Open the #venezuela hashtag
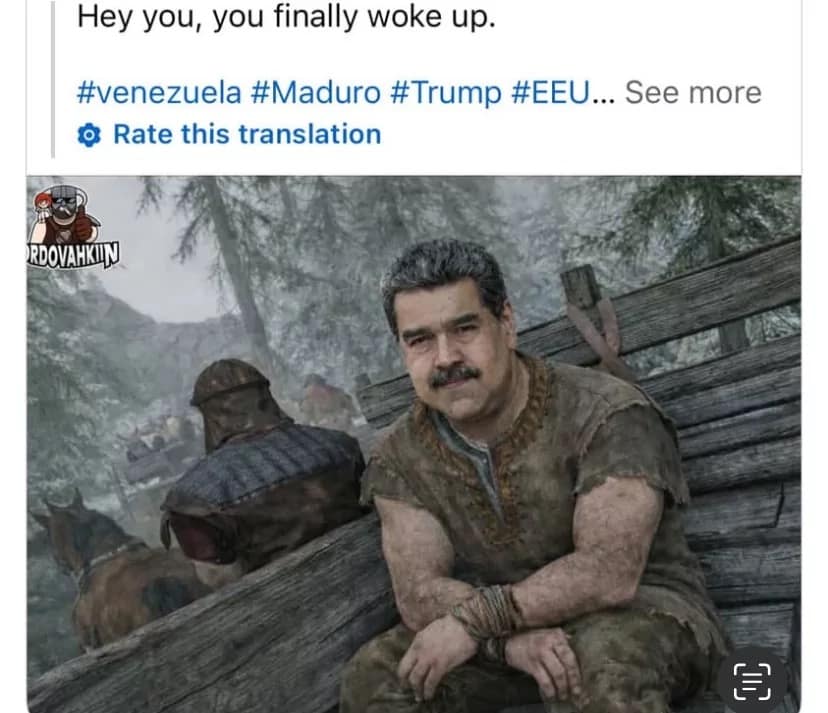The image size is (828, 713). (x=159, y=93)
